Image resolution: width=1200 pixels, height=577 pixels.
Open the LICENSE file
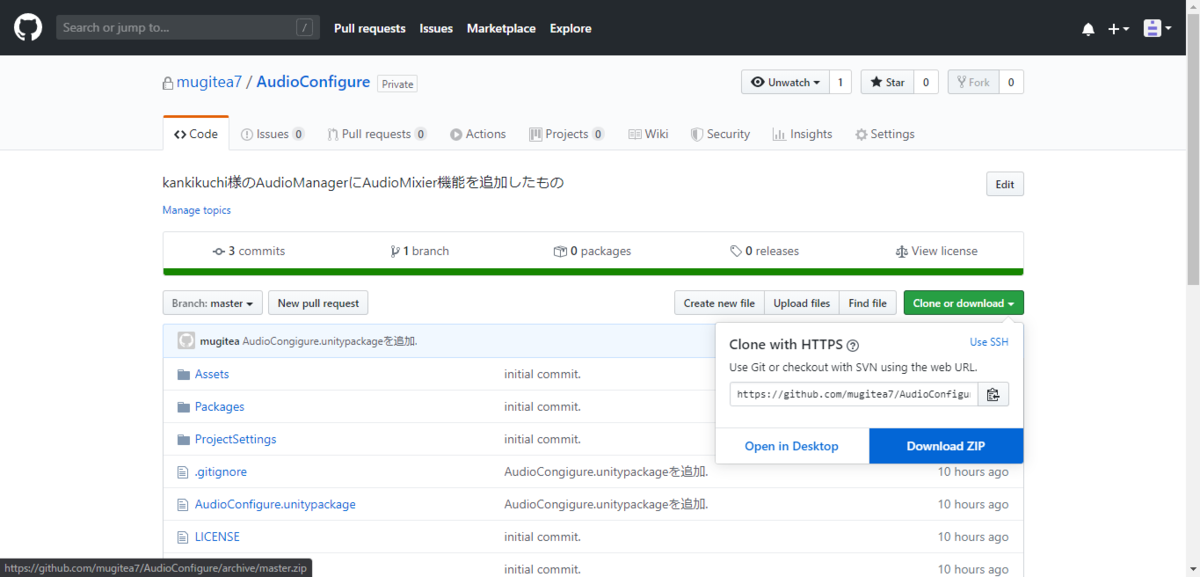(217, 537)
